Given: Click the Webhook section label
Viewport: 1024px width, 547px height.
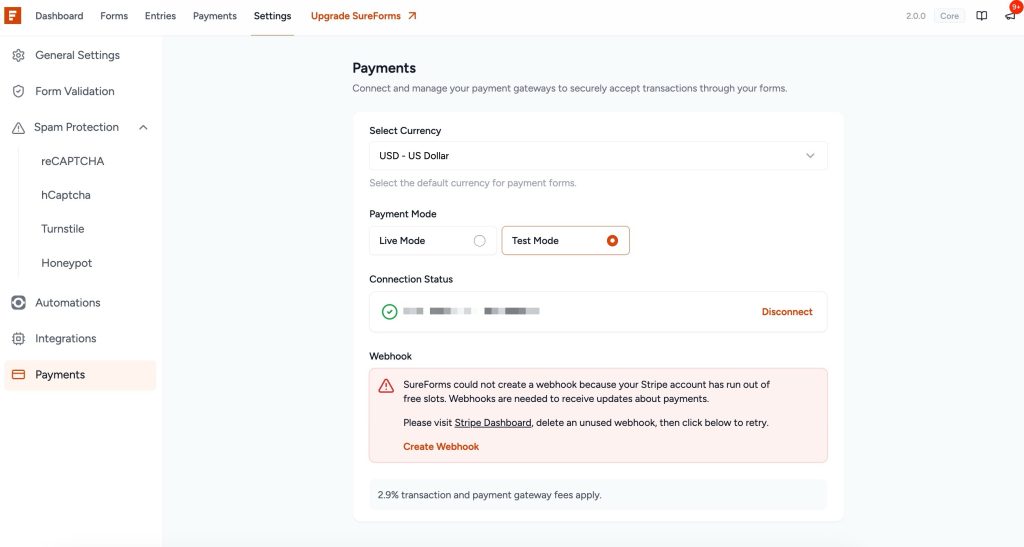Looking at the screenshot, I should pos(391,356).
